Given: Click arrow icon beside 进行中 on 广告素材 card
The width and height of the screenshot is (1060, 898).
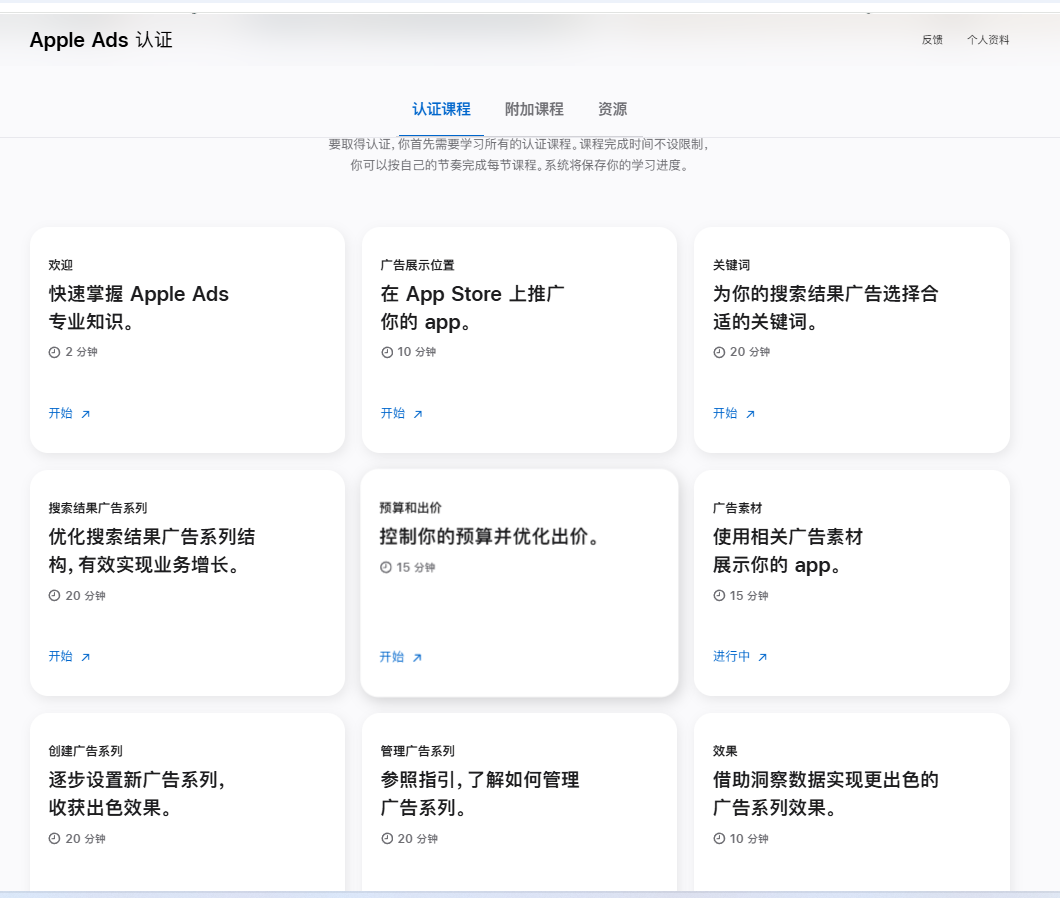Looking at the screenshot, I should (x=763, y=657).
